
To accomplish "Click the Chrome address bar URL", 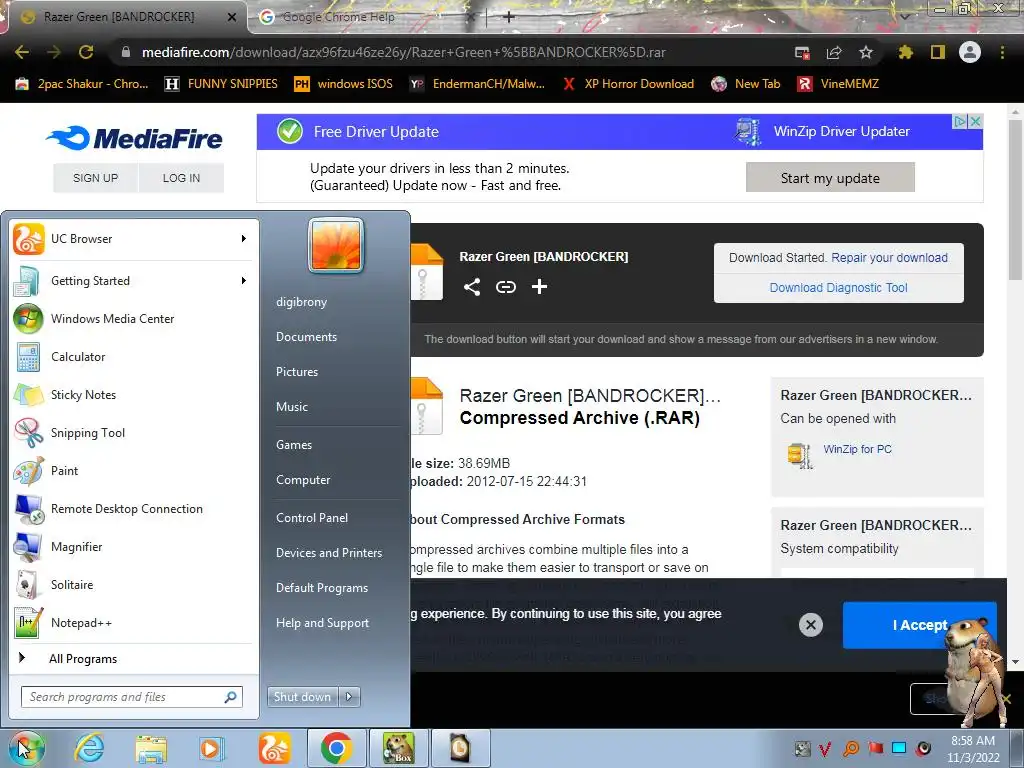I will click(x=404, y=52).
